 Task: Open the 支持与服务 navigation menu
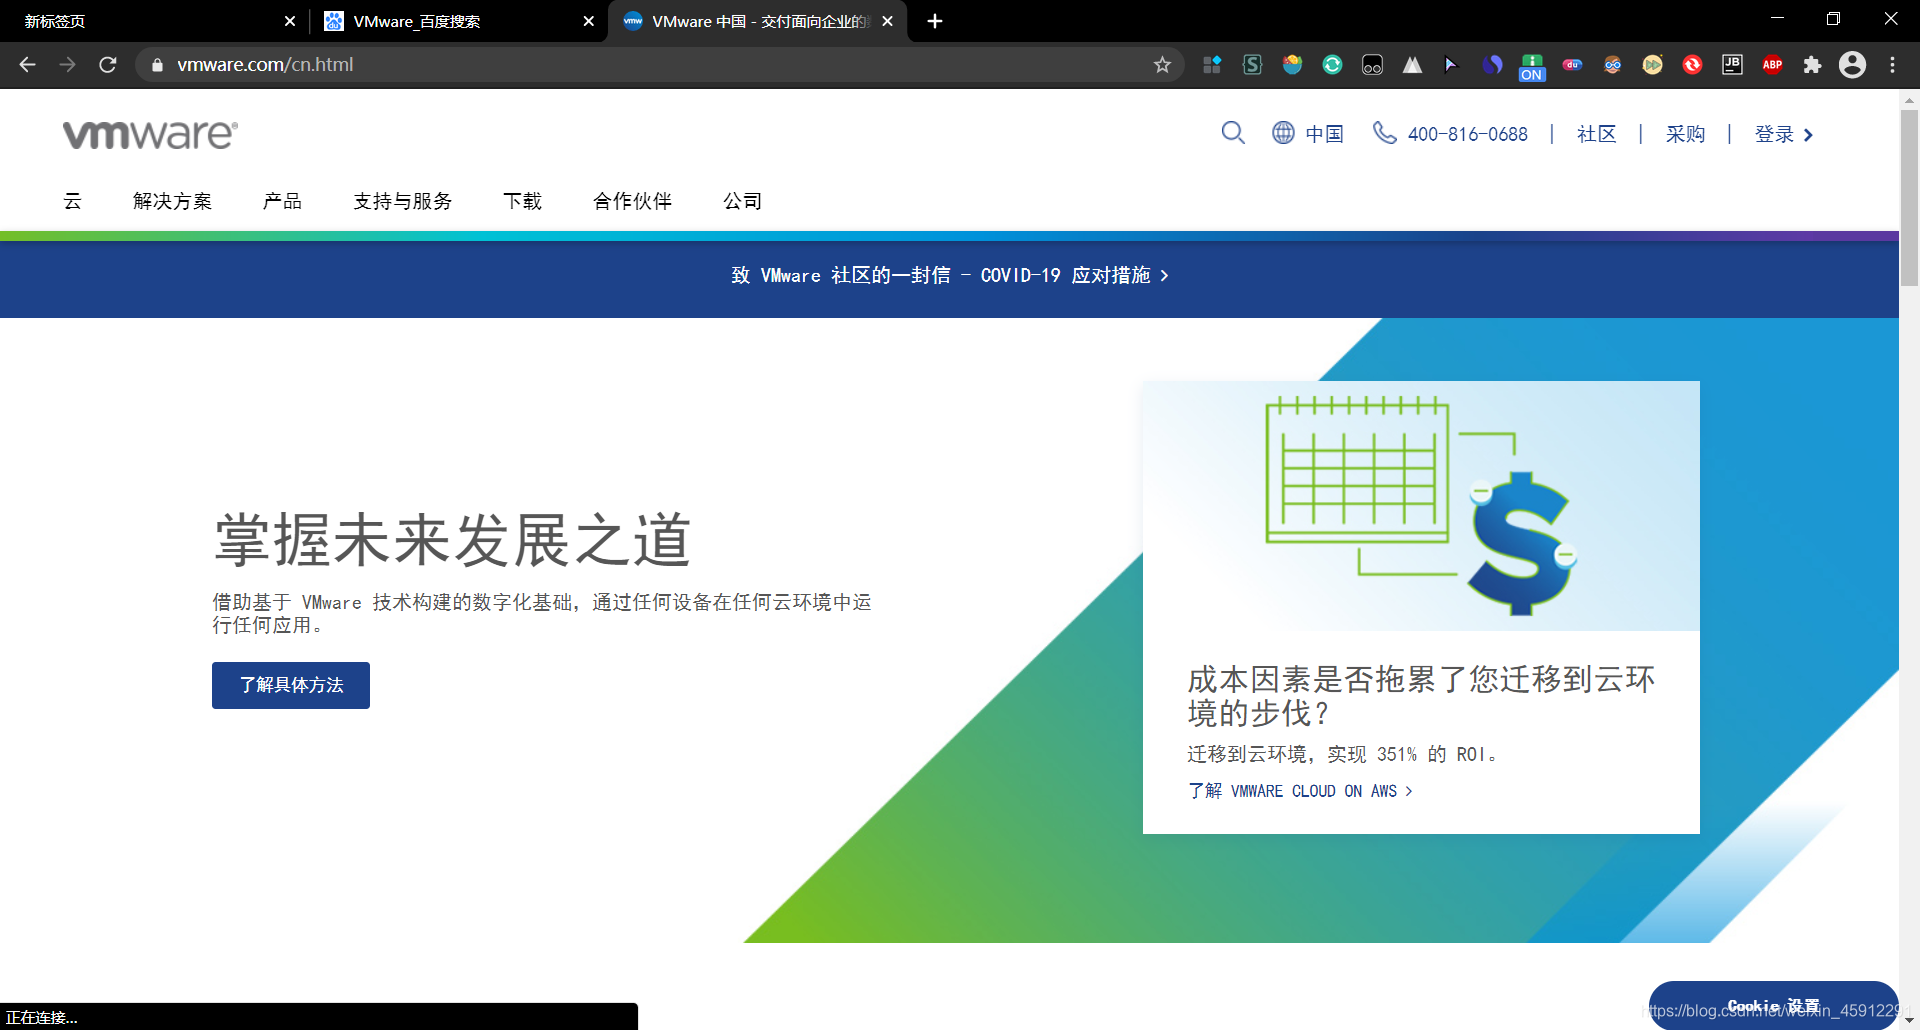[402, 201]
